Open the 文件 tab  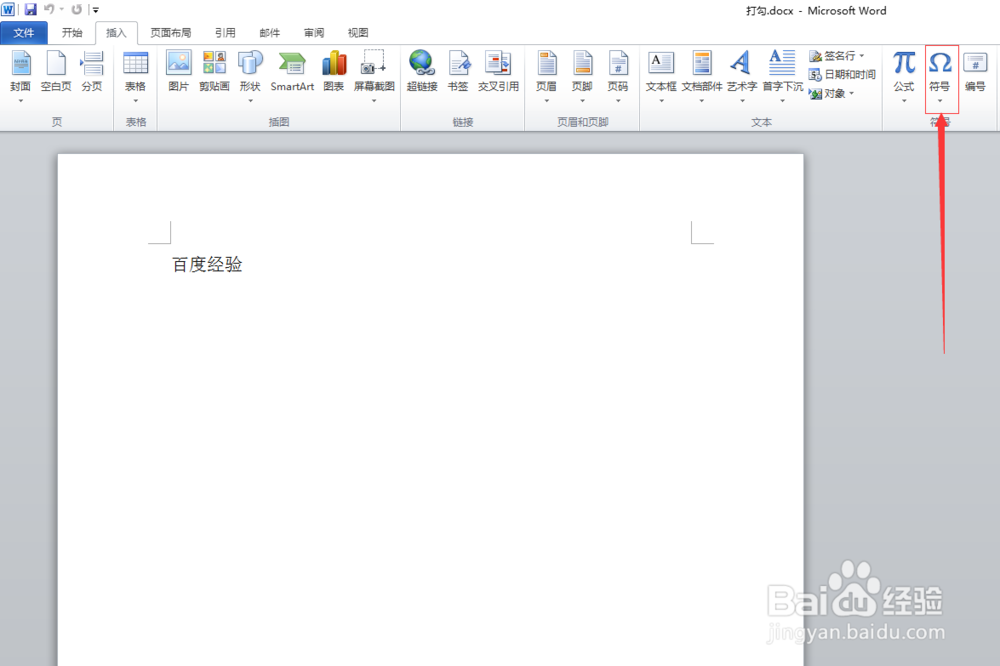(25, 32)
